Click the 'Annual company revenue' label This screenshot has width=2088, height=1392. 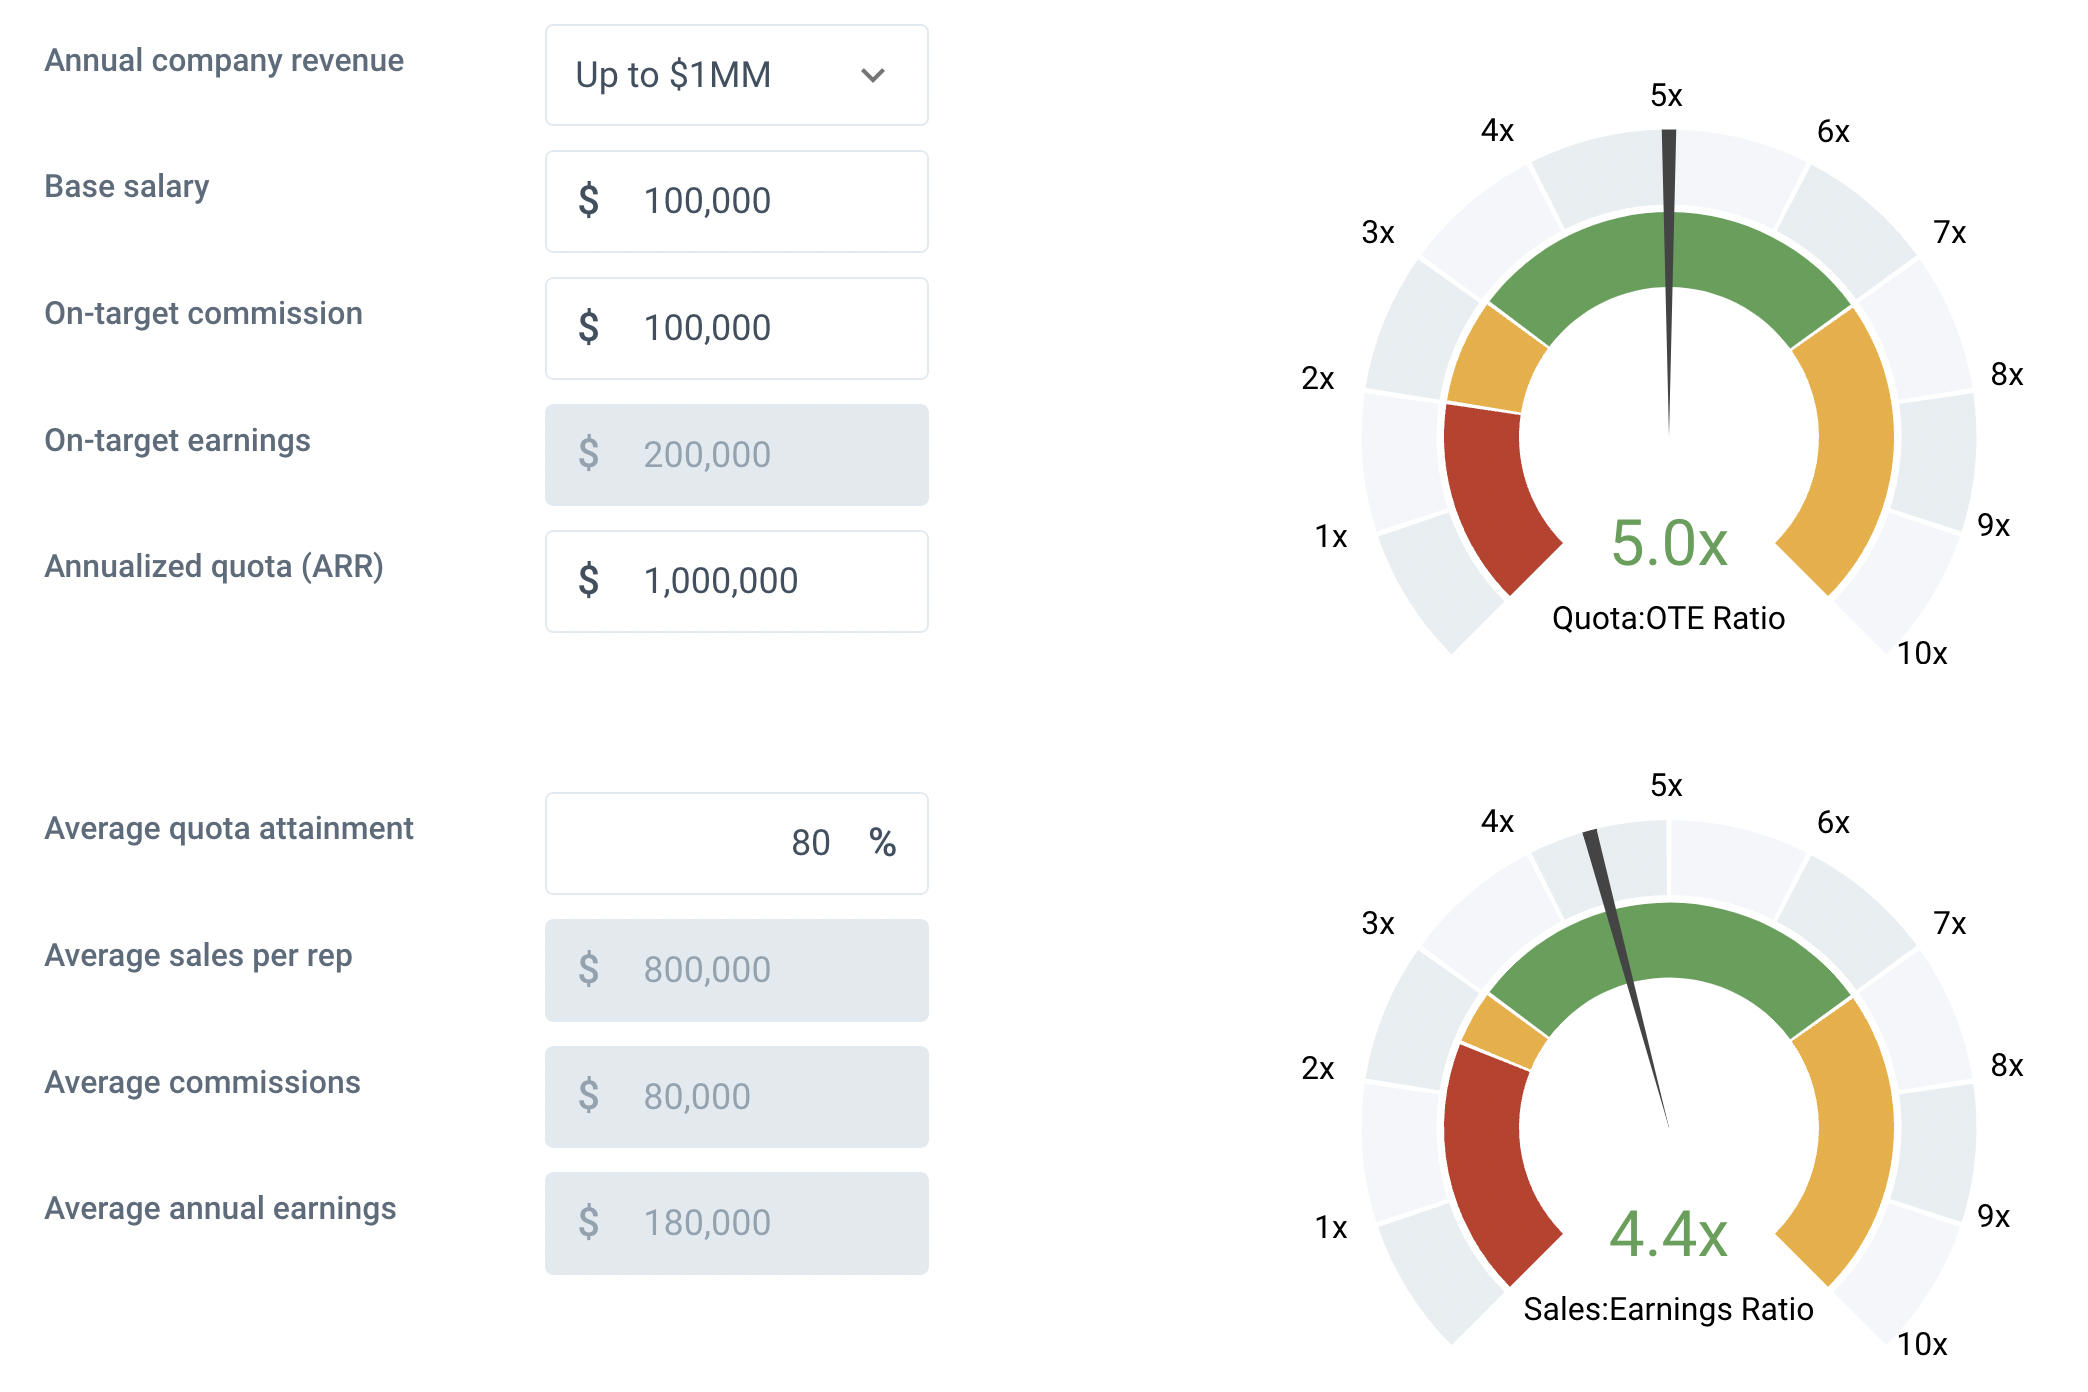click(224, 61)
